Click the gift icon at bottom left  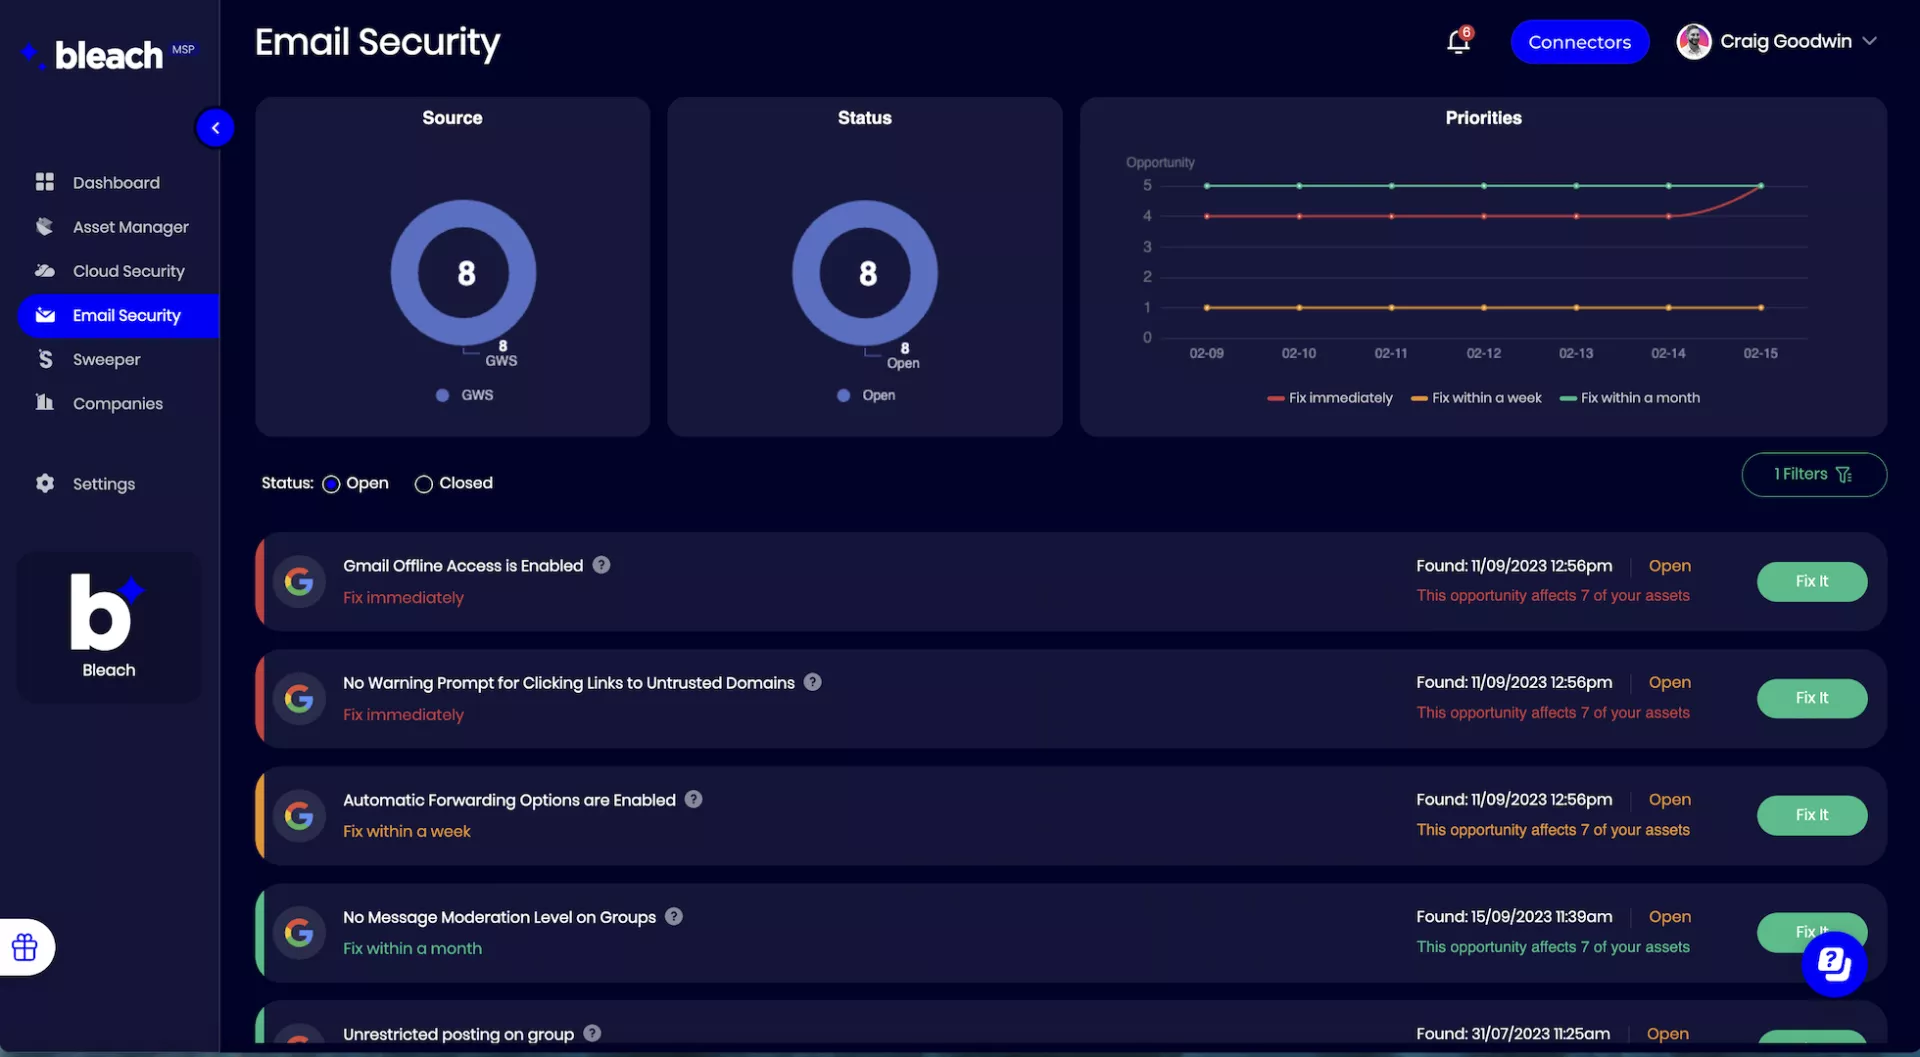click(x=25, y=946)
